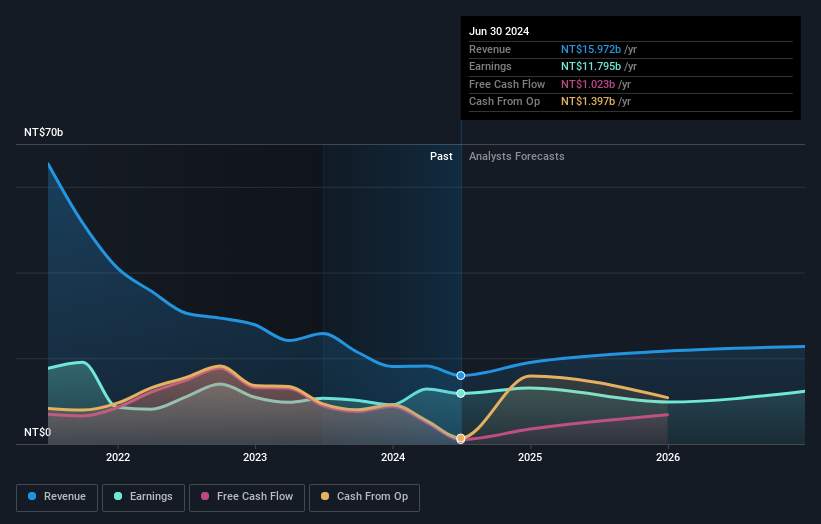Viewport: 821px width, 524px height.
Task: Toggle the Revenue legend button
Action: 57,497
